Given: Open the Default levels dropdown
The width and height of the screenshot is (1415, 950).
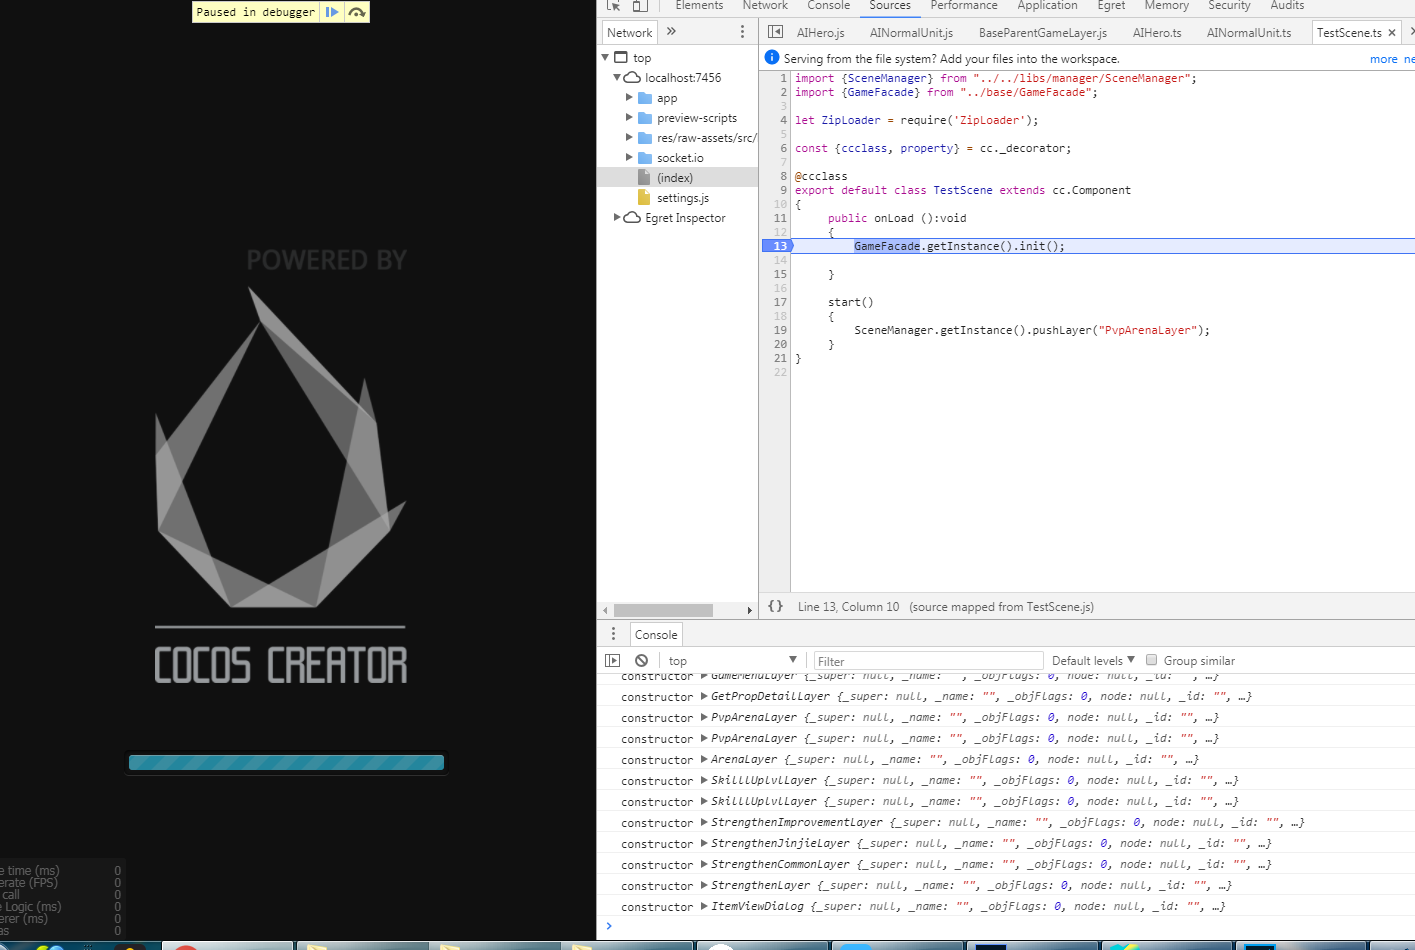Looking at the screenshot, I should 1093,660.
